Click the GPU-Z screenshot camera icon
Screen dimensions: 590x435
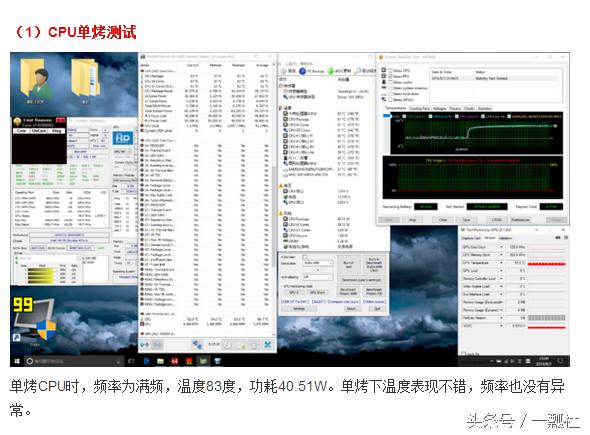click(558, 238)
